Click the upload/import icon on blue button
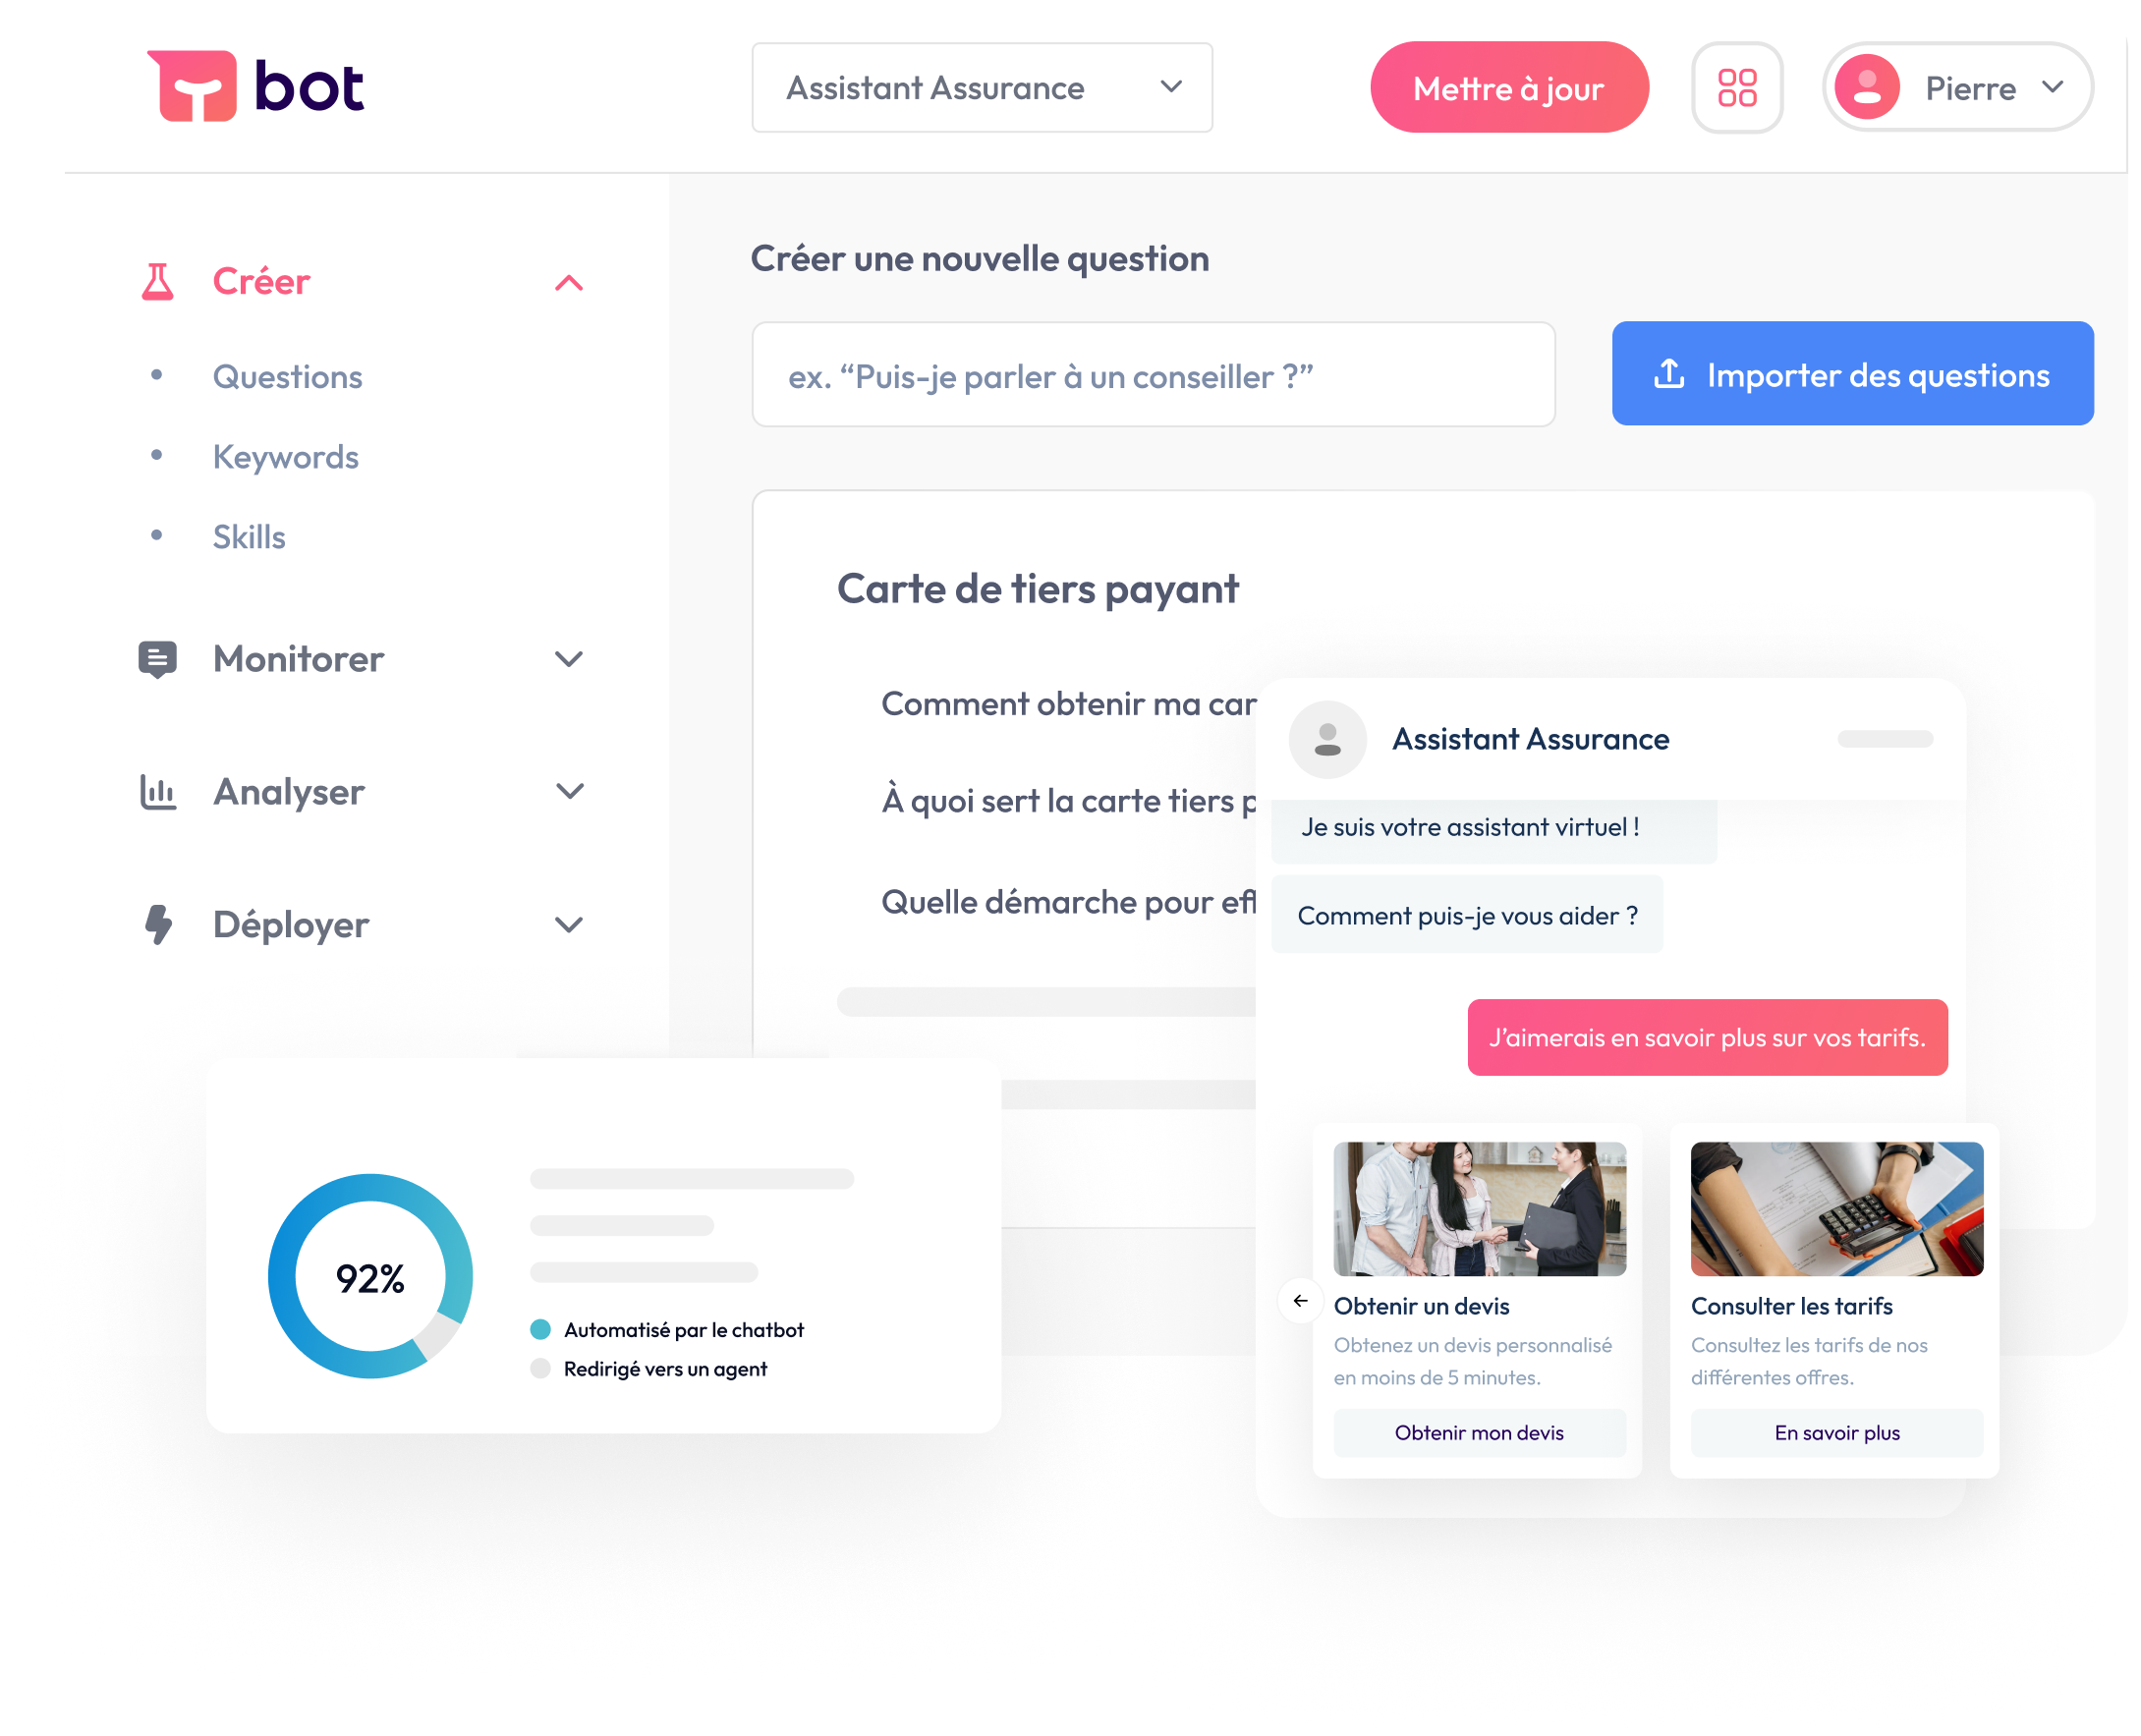The height and width of the screenshot is (1736, 2141). coord(1666,373)
